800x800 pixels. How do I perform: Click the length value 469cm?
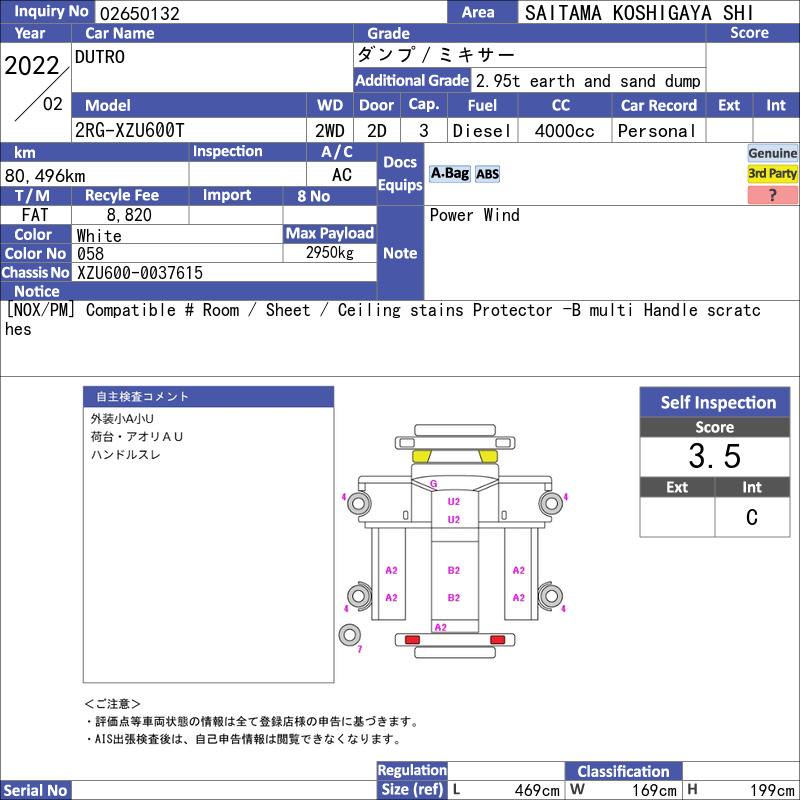click(x=537, y=790)
